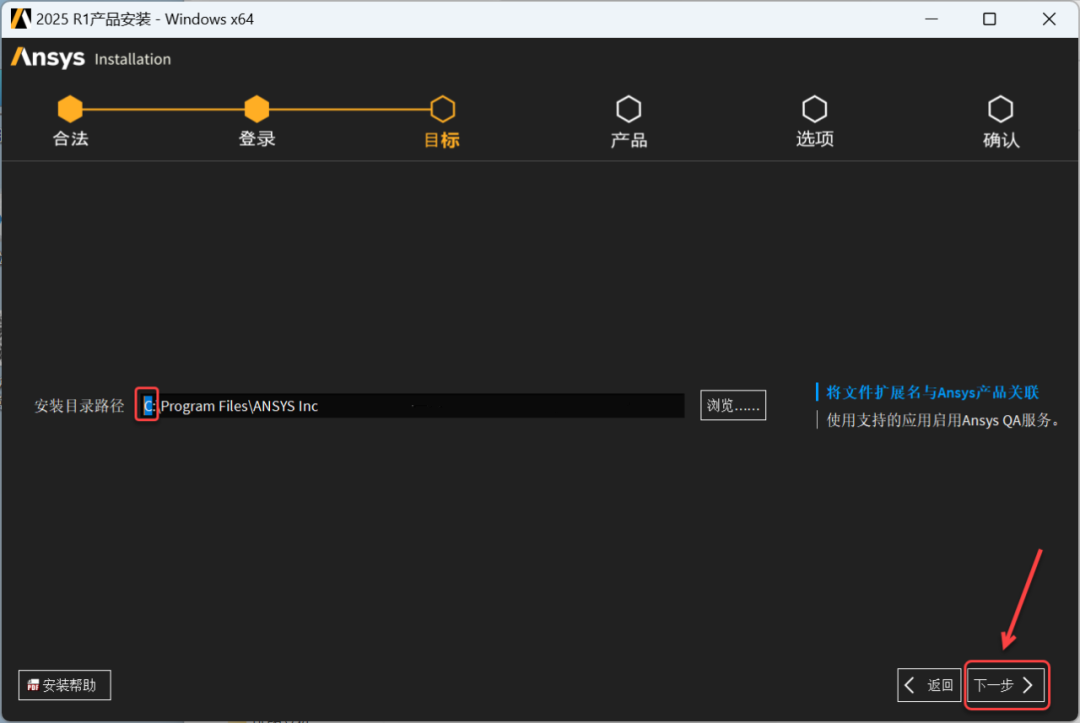This screenshot has height=723, width=1080.
Task: Click the 合法 step hexagon icon
Action: (x=70, y=109)
